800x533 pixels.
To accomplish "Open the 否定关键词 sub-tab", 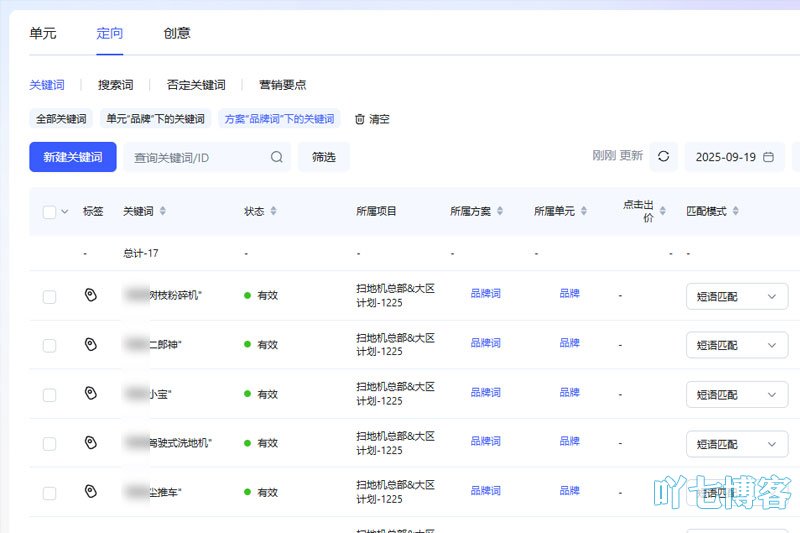I will click(196, 85).
